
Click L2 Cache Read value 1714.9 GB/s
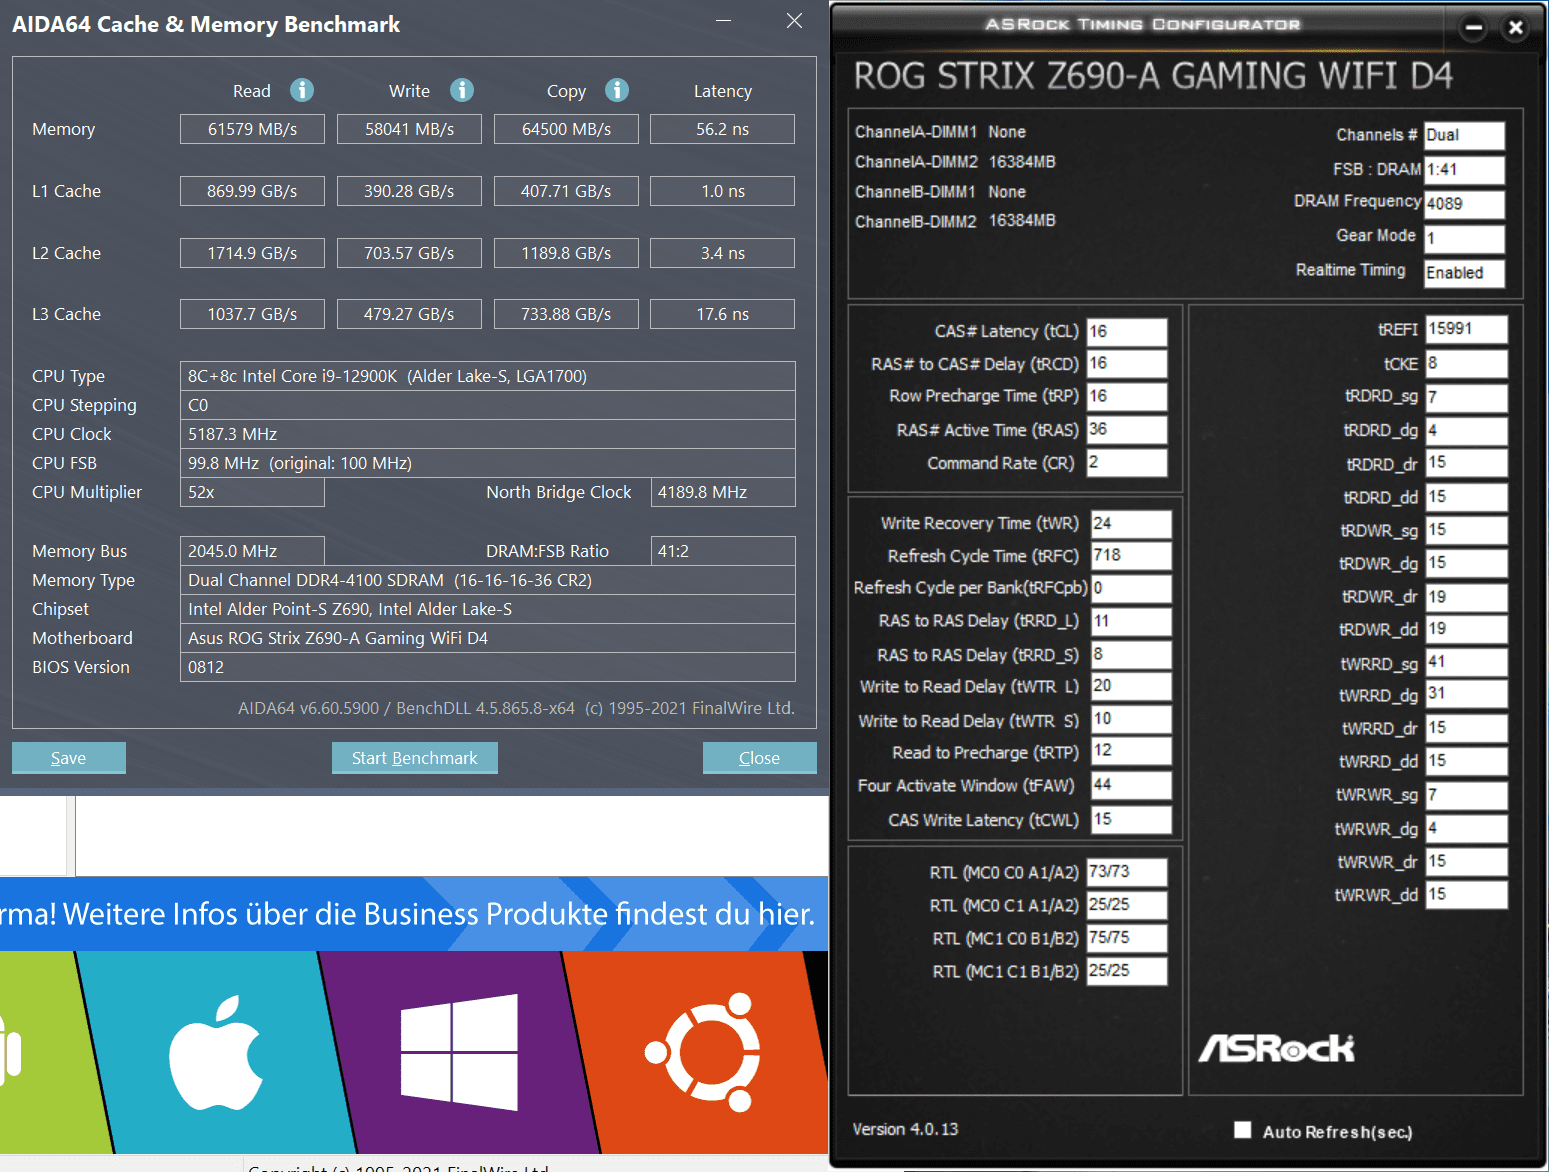[252, 253]
